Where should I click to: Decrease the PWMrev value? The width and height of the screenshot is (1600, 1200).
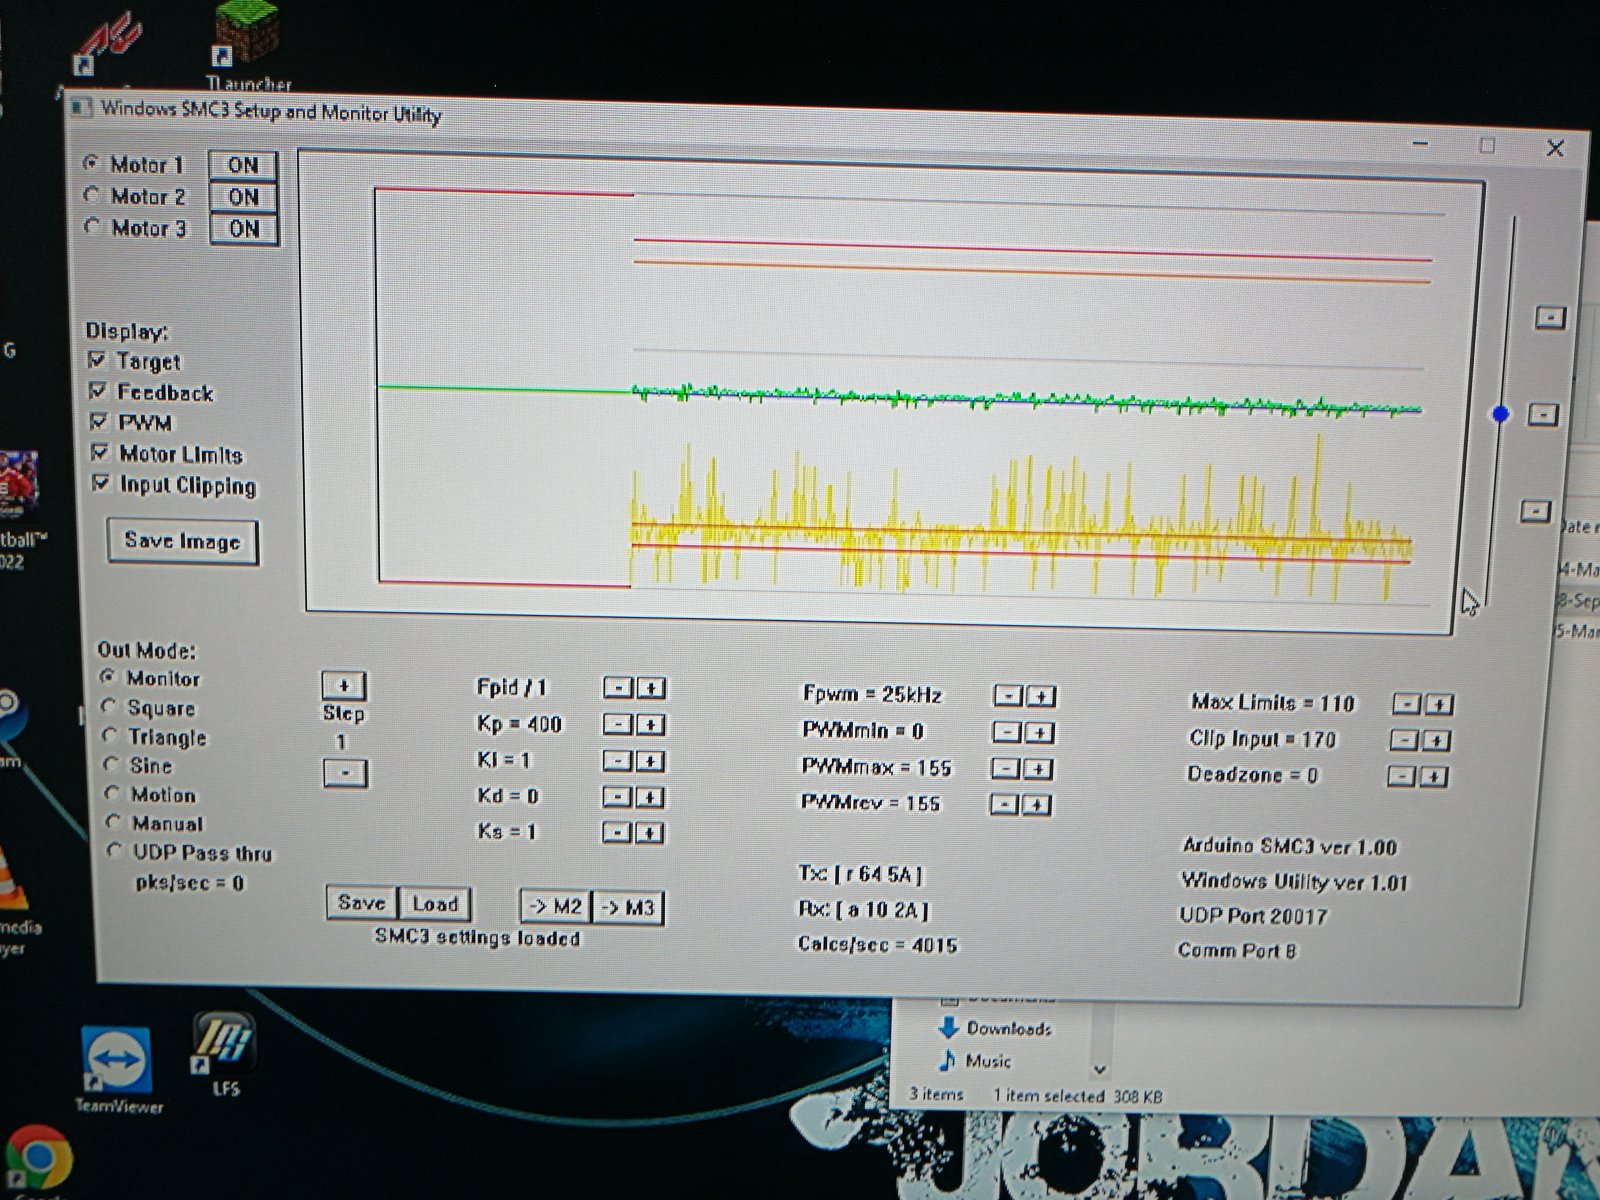click(1004, 805)
